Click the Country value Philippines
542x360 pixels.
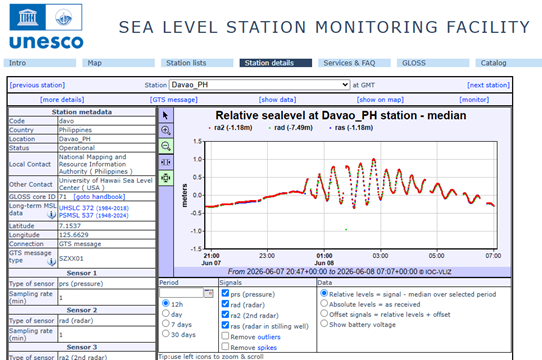(75, 130)
